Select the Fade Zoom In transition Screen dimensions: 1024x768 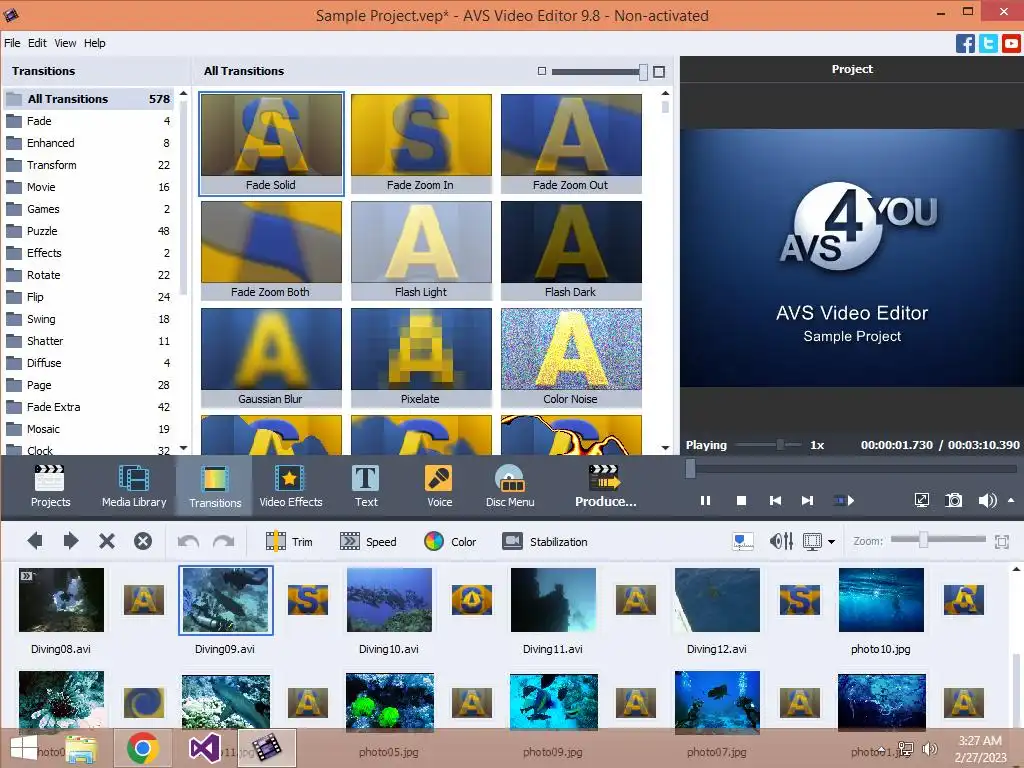point(421,143)
